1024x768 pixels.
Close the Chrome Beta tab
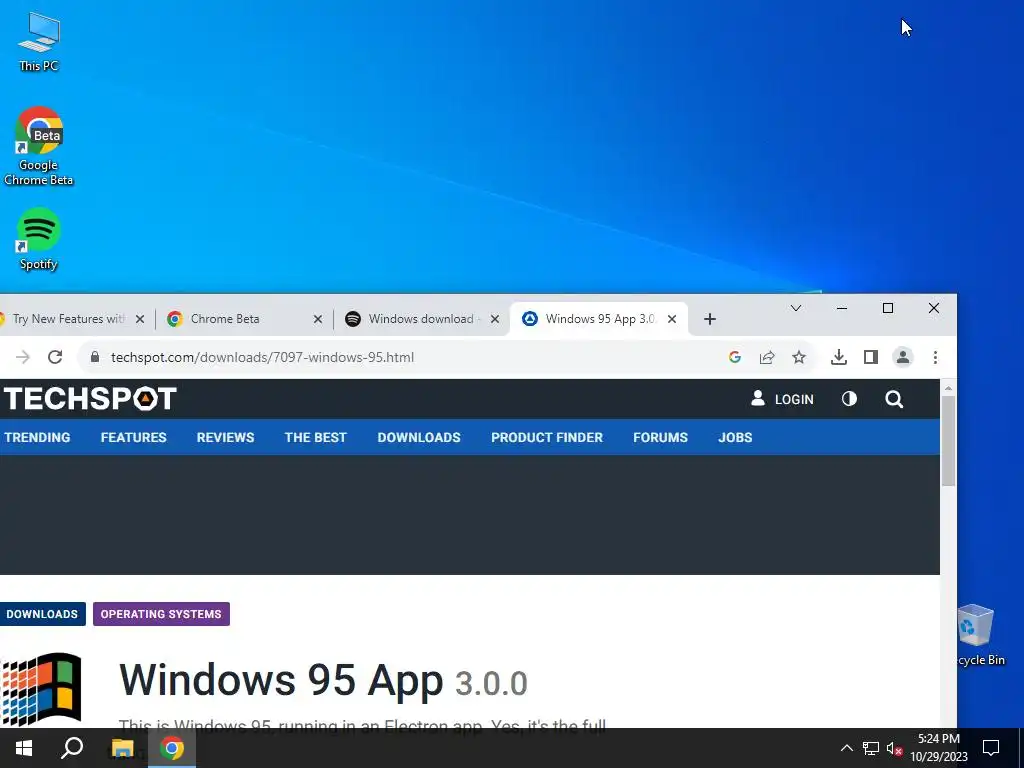click(x=317, y=319)
